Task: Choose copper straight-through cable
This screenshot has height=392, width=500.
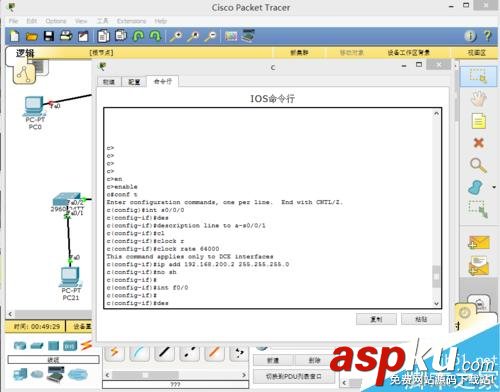Action: point(164,353)
